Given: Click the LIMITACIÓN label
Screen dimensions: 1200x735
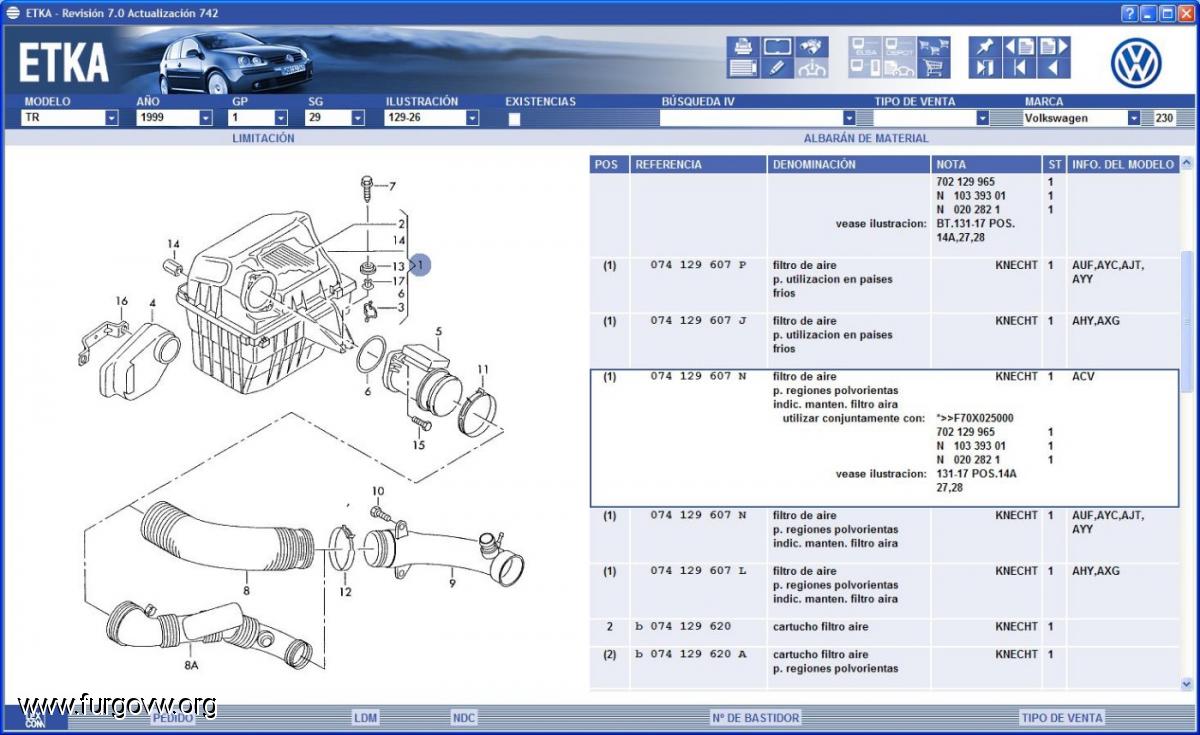Looking at the screenshot, I should coord(264,139).
